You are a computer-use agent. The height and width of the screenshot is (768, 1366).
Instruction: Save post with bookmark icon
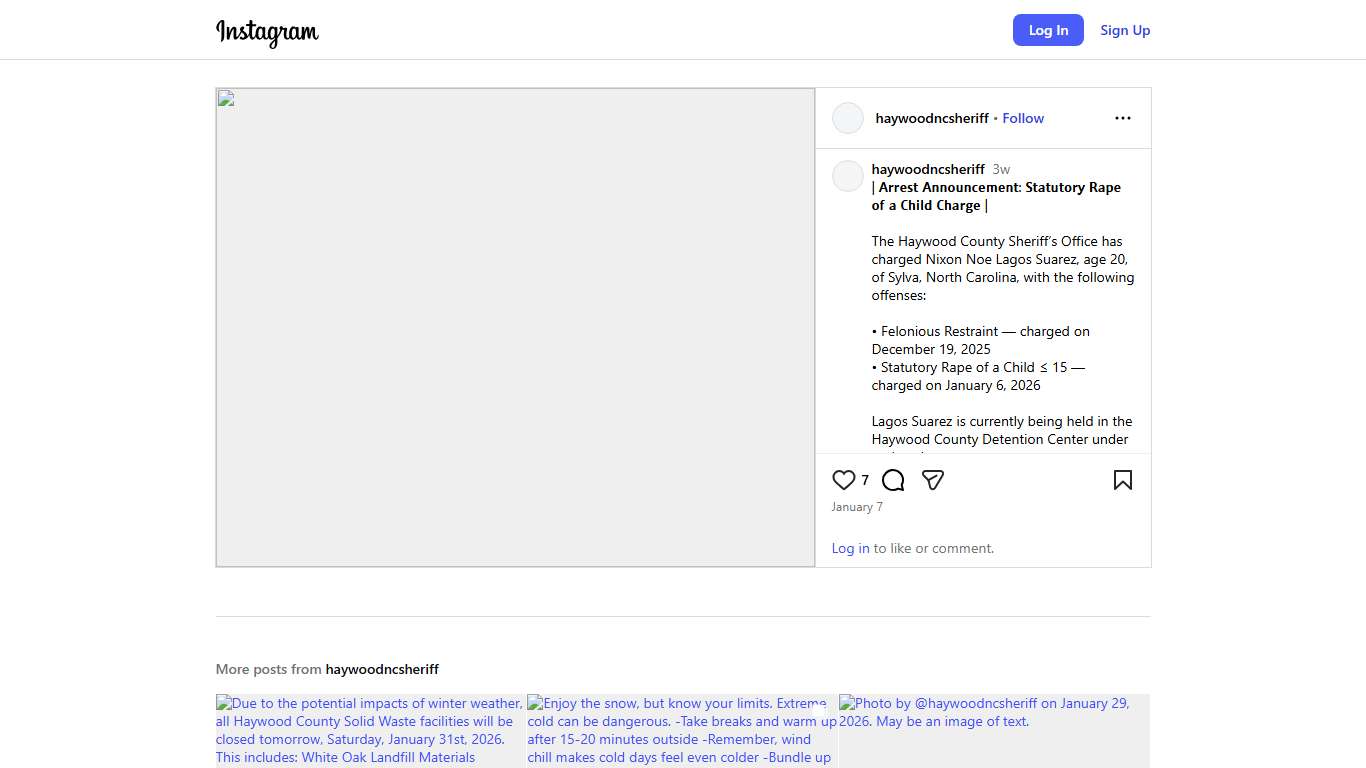click(x=1122, y=480)
